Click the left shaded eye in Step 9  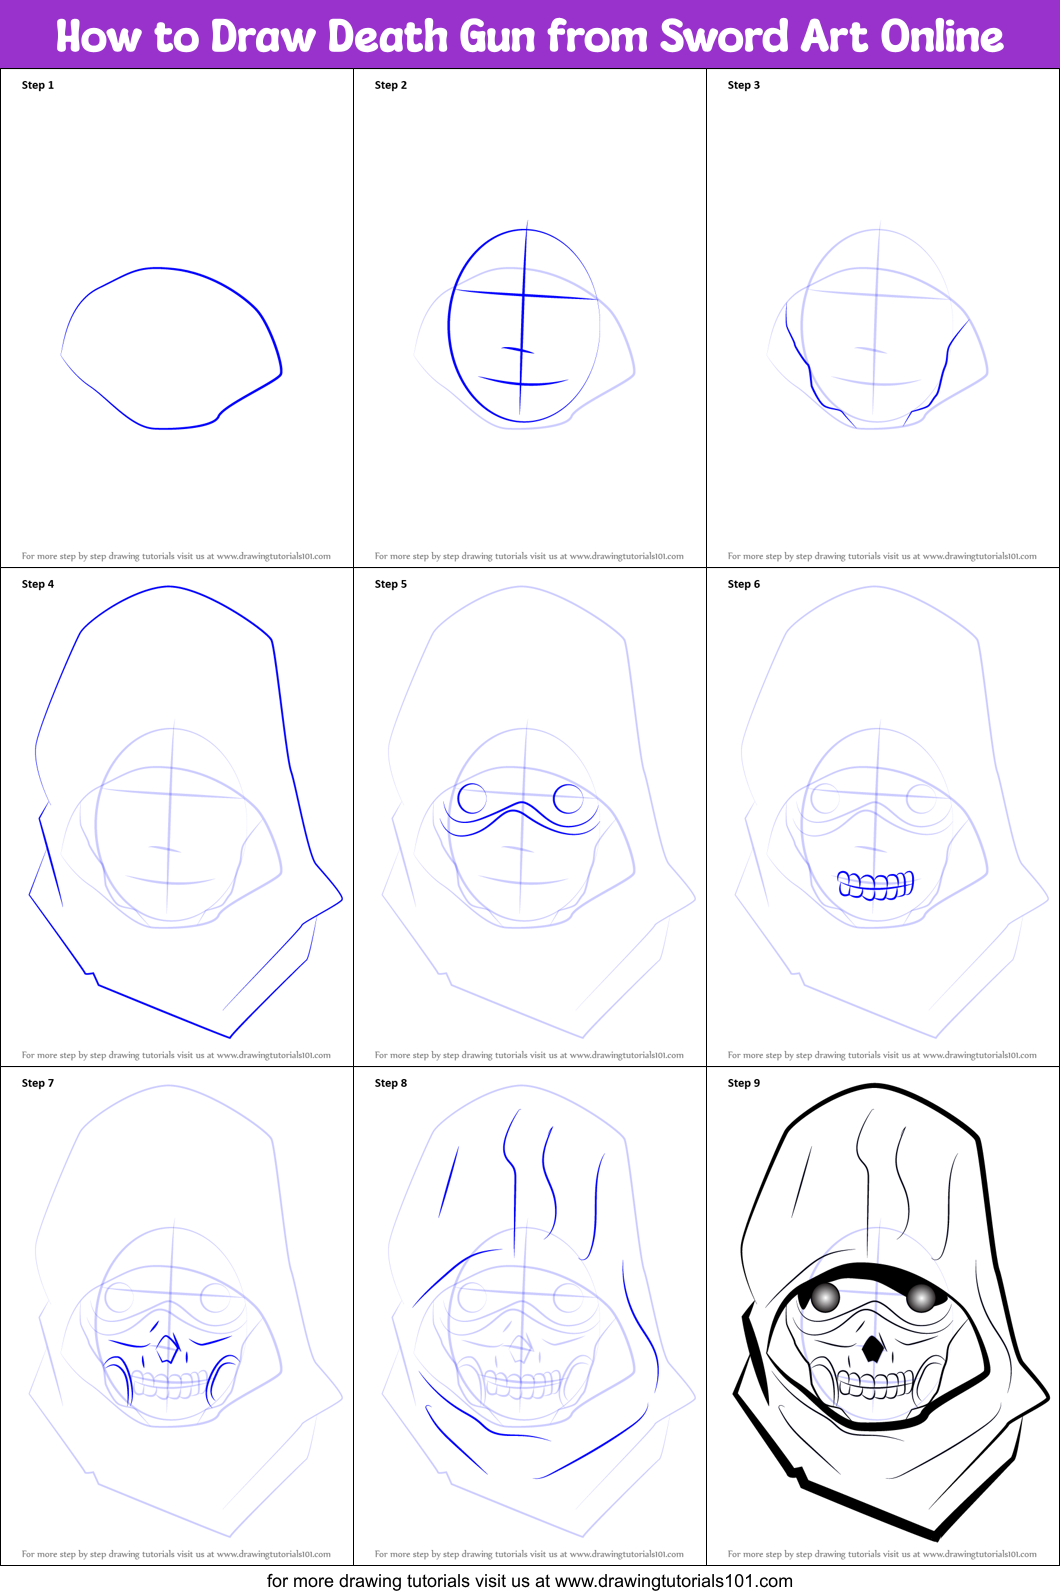825,1297
